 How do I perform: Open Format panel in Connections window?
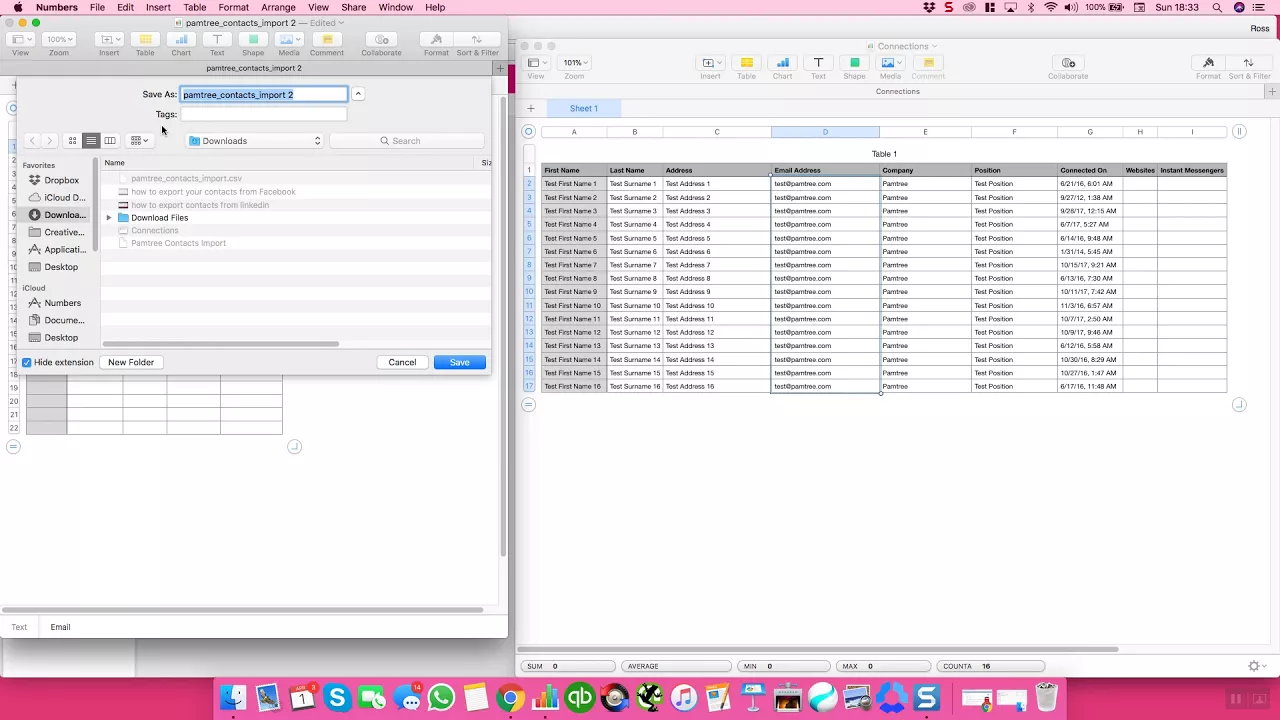(1208, 63)
